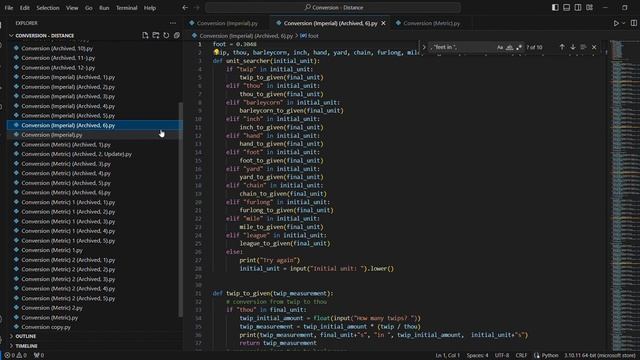Toggle Find in Selection
The width and height of the screenshot is (640, 360).
point(583,47)
